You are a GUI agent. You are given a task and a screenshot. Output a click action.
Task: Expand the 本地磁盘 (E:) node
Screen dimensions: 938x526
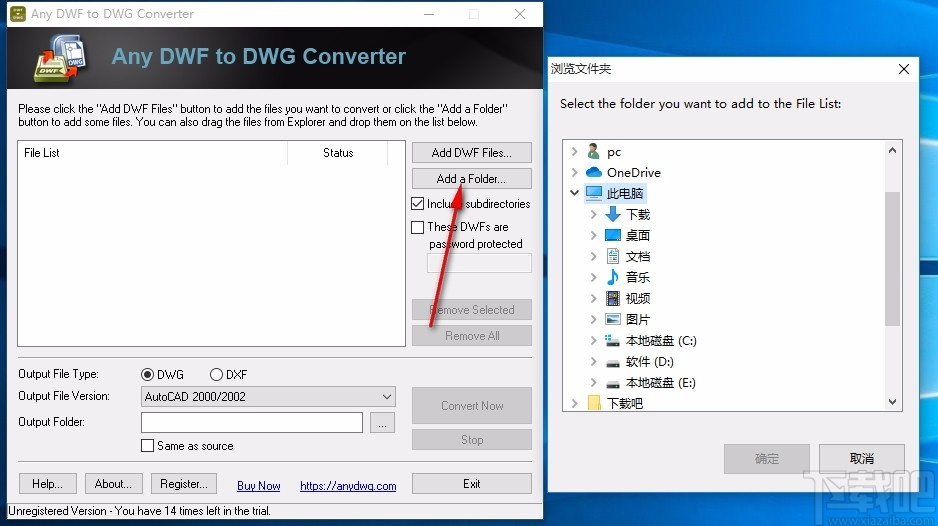[593, 382]
